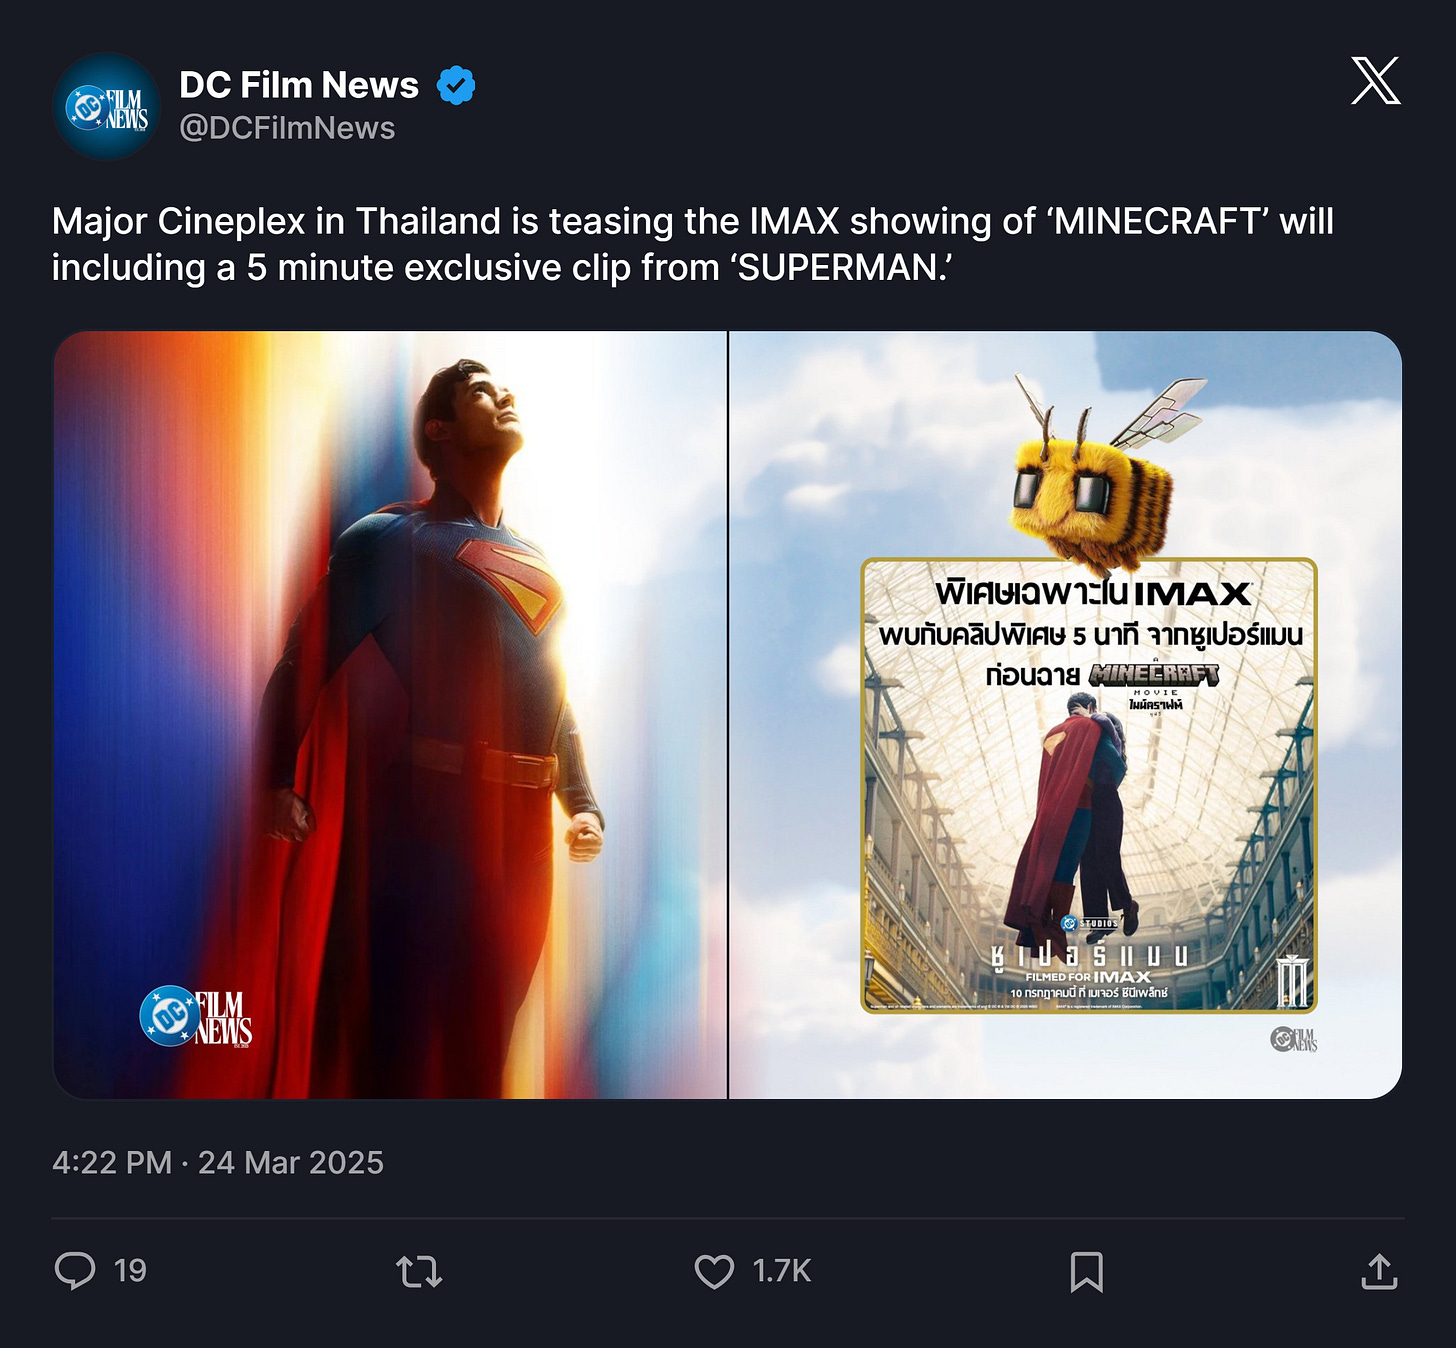Click the DC Film News watermark on the Superman image
This screenshot has width=1456, height=1348.
[x=196, y=1017]
